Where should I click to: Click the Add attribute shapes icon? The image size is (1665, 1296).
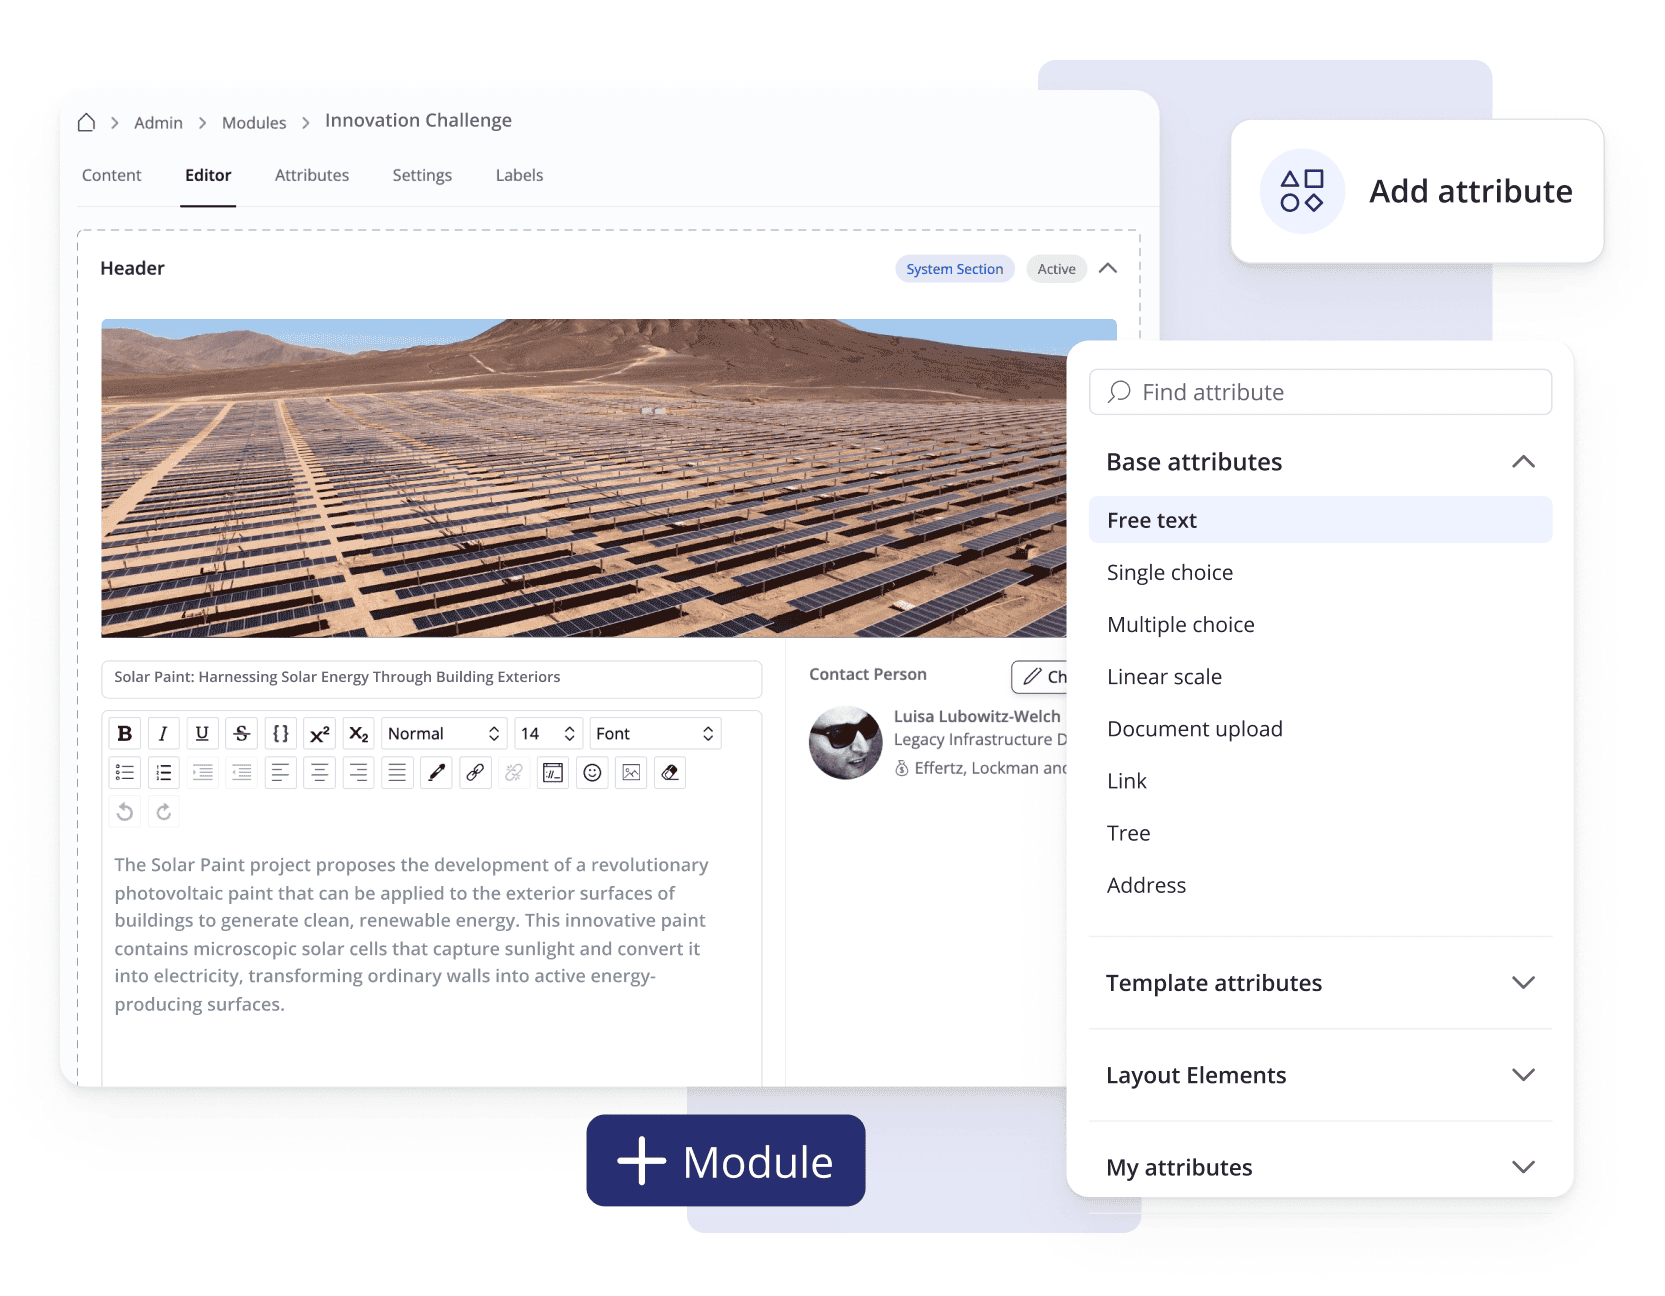pyautogui.click(x=1302, y=191)
